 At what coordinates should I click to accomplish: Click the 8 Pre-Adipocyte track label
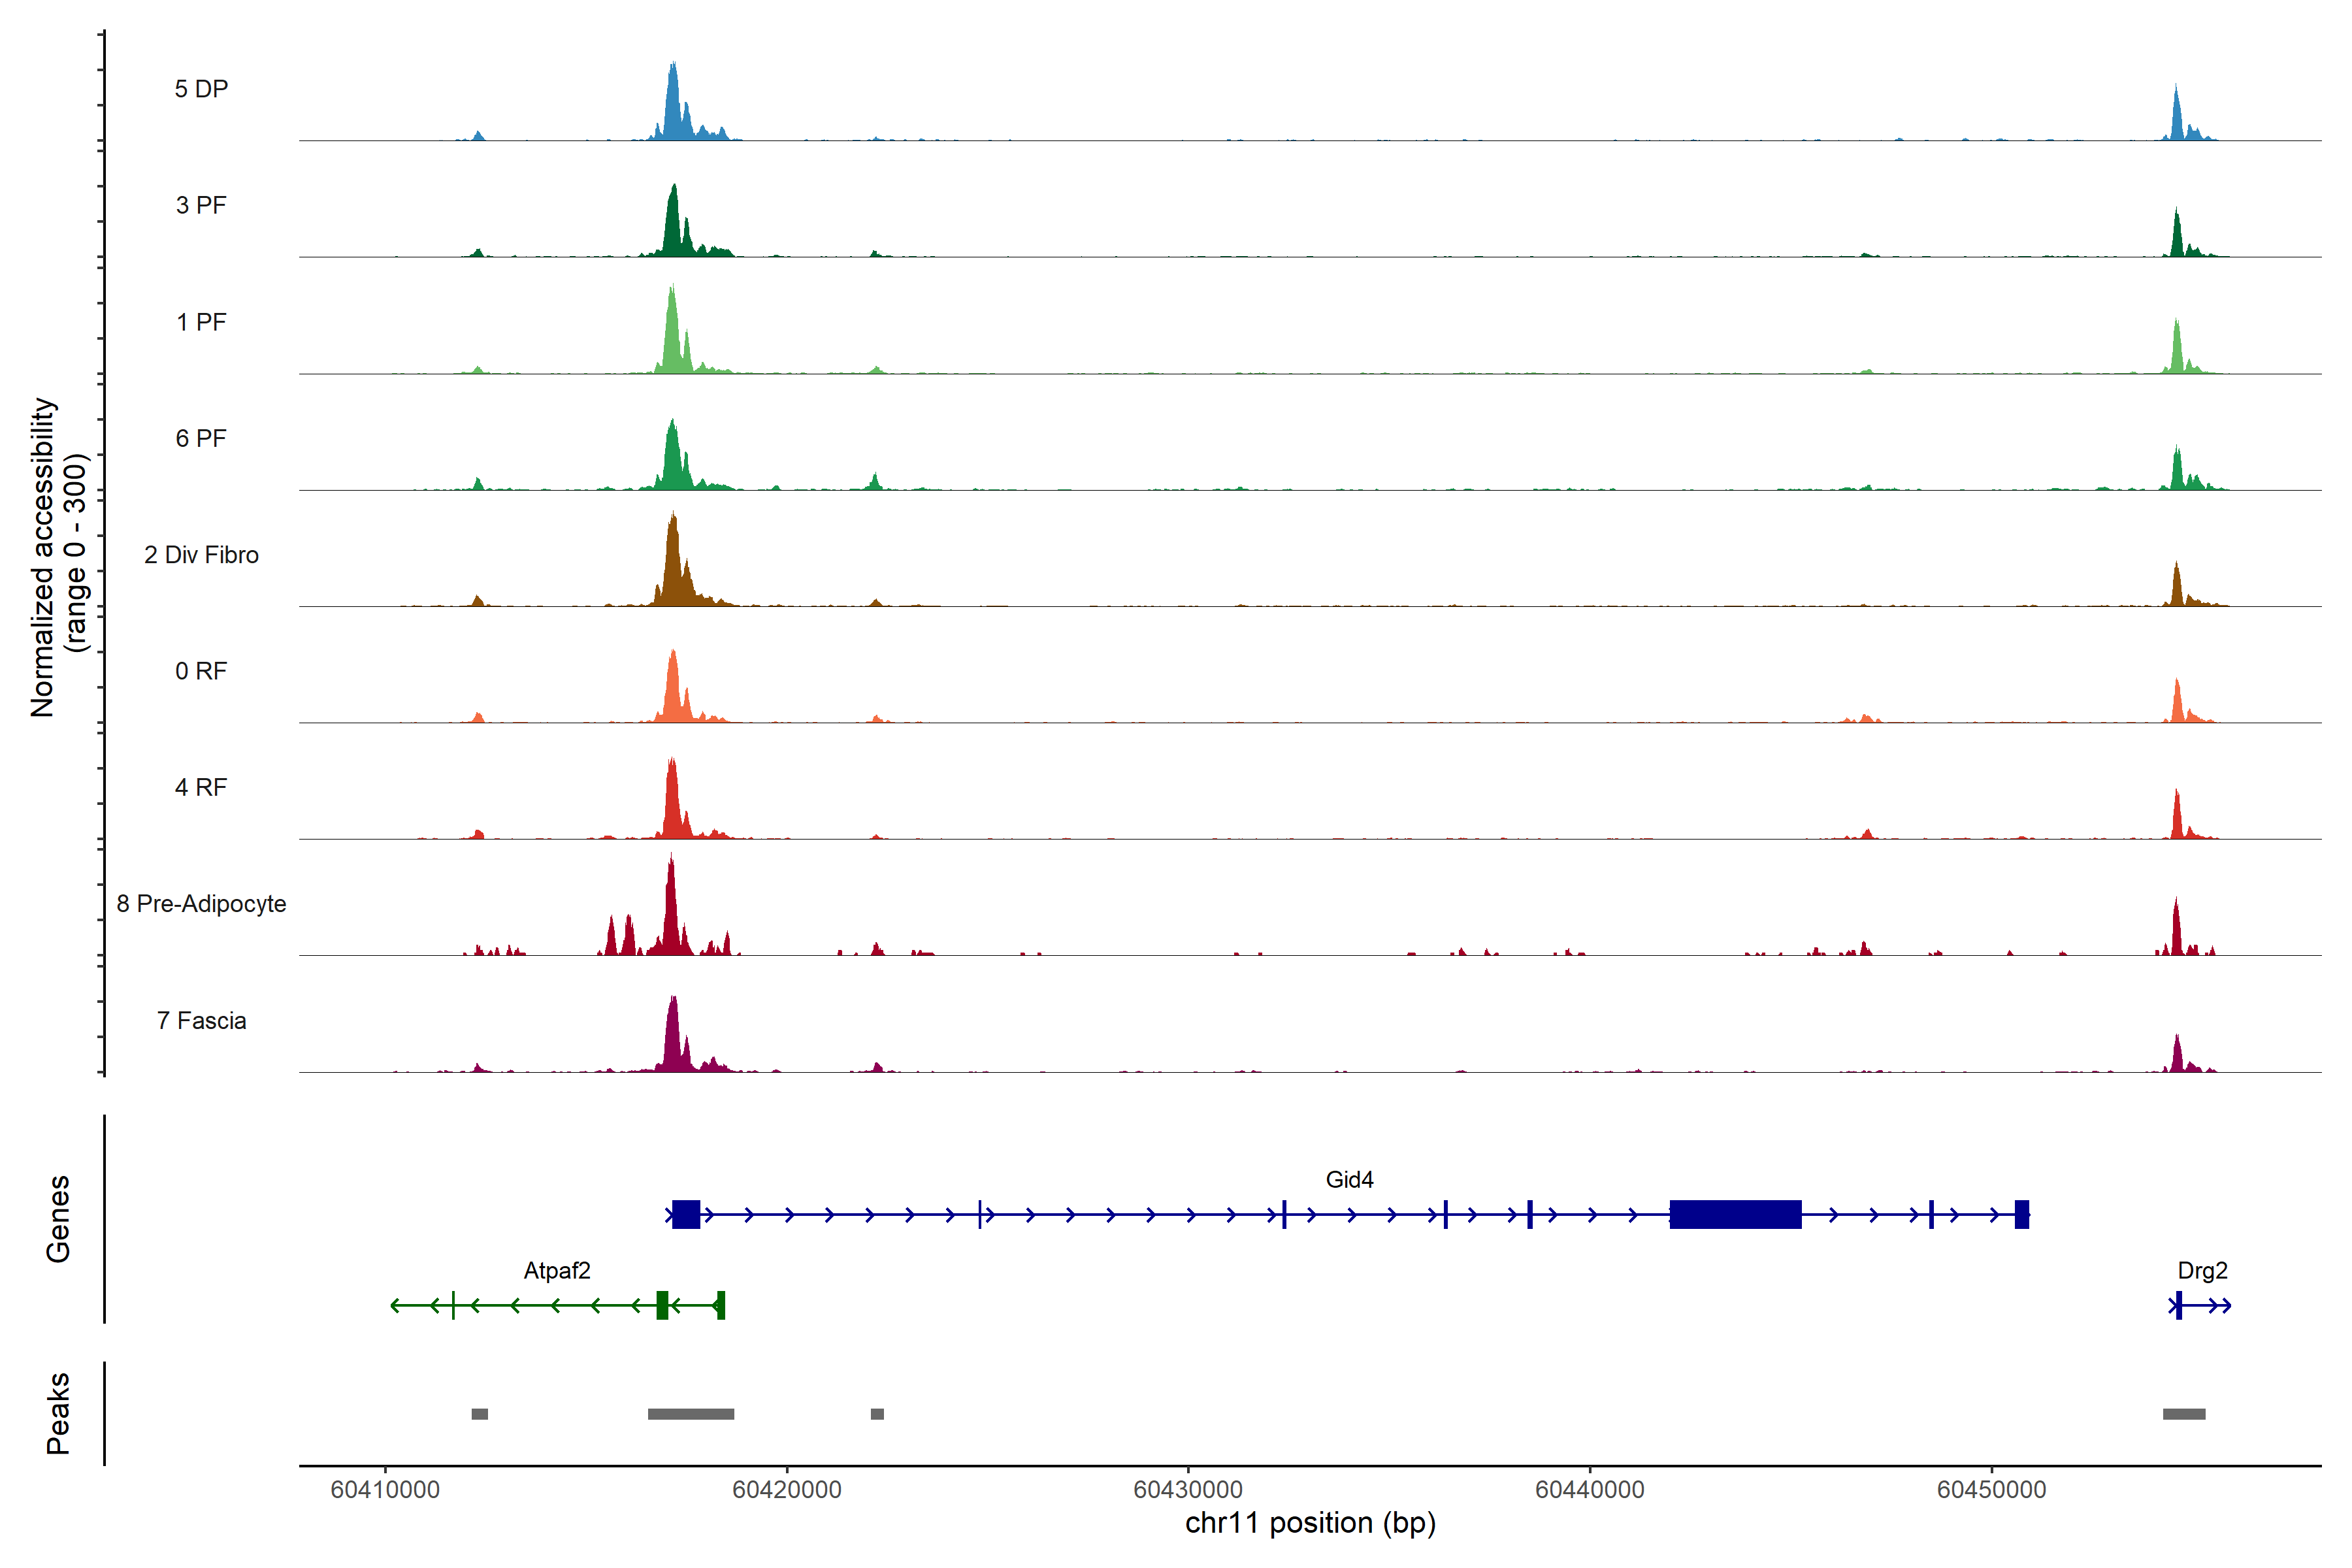click(201, 904)
